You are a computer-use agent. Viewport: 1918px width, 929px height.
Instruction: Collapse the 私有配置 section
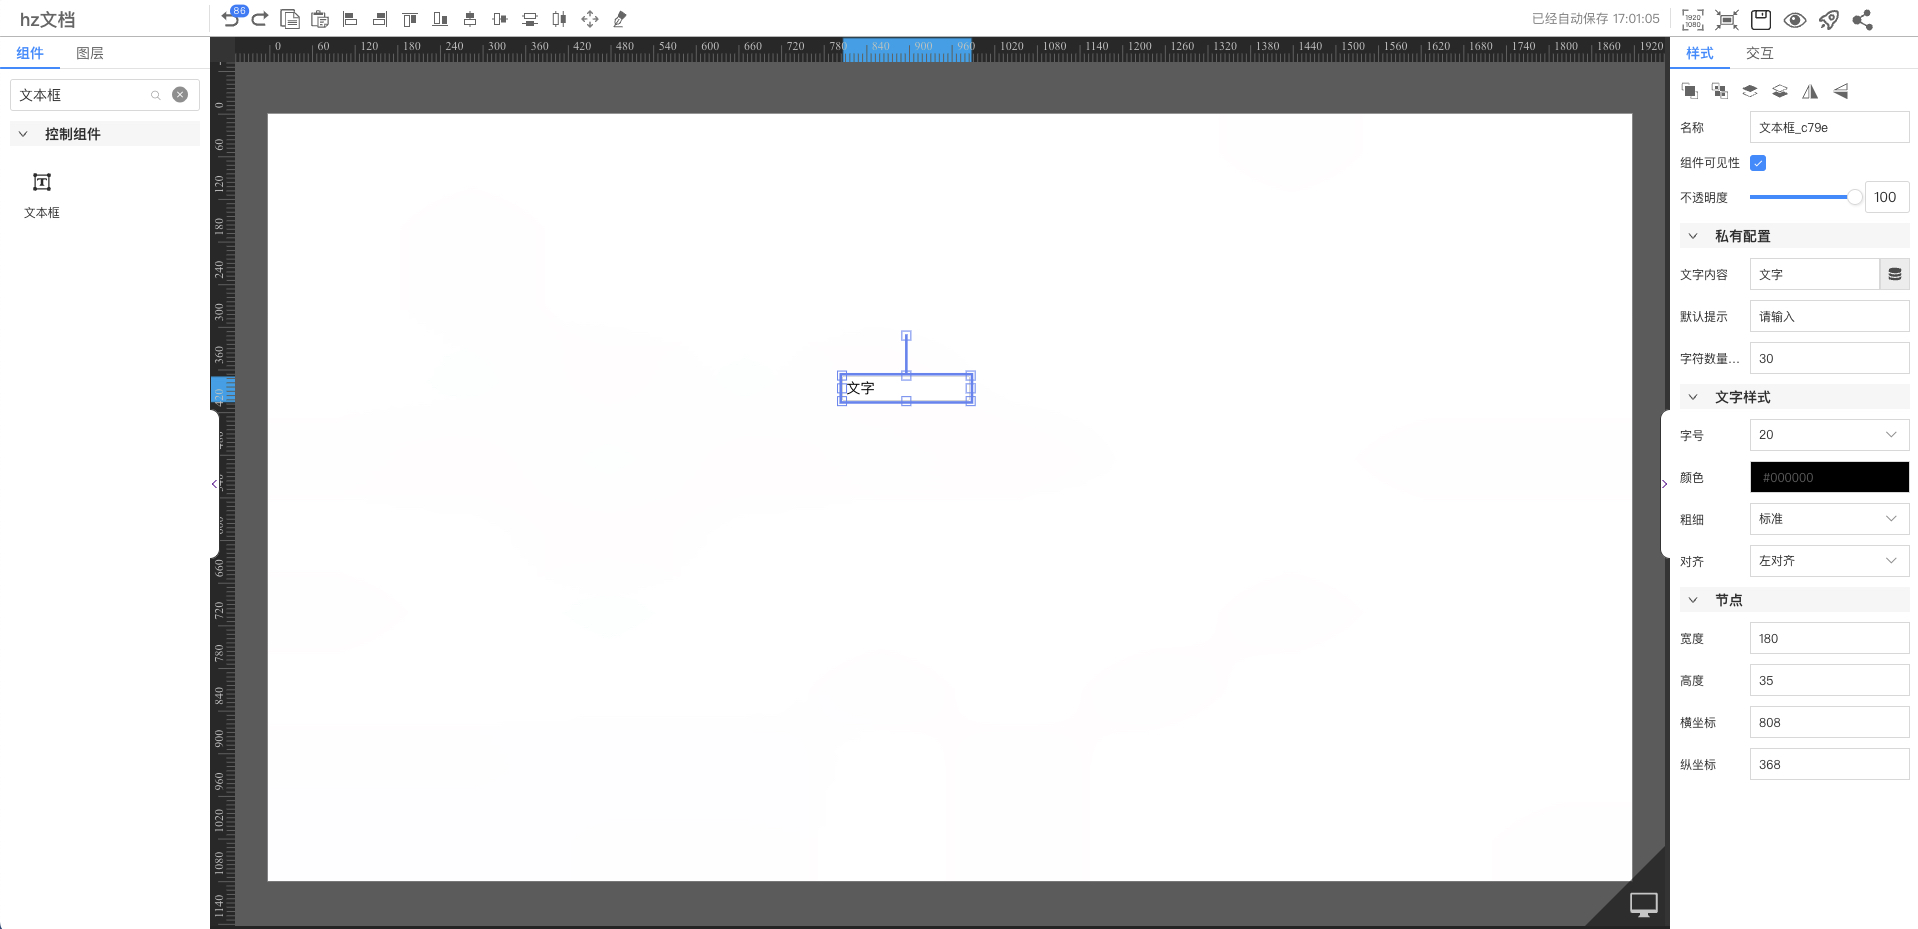(x=1693, y=236)
